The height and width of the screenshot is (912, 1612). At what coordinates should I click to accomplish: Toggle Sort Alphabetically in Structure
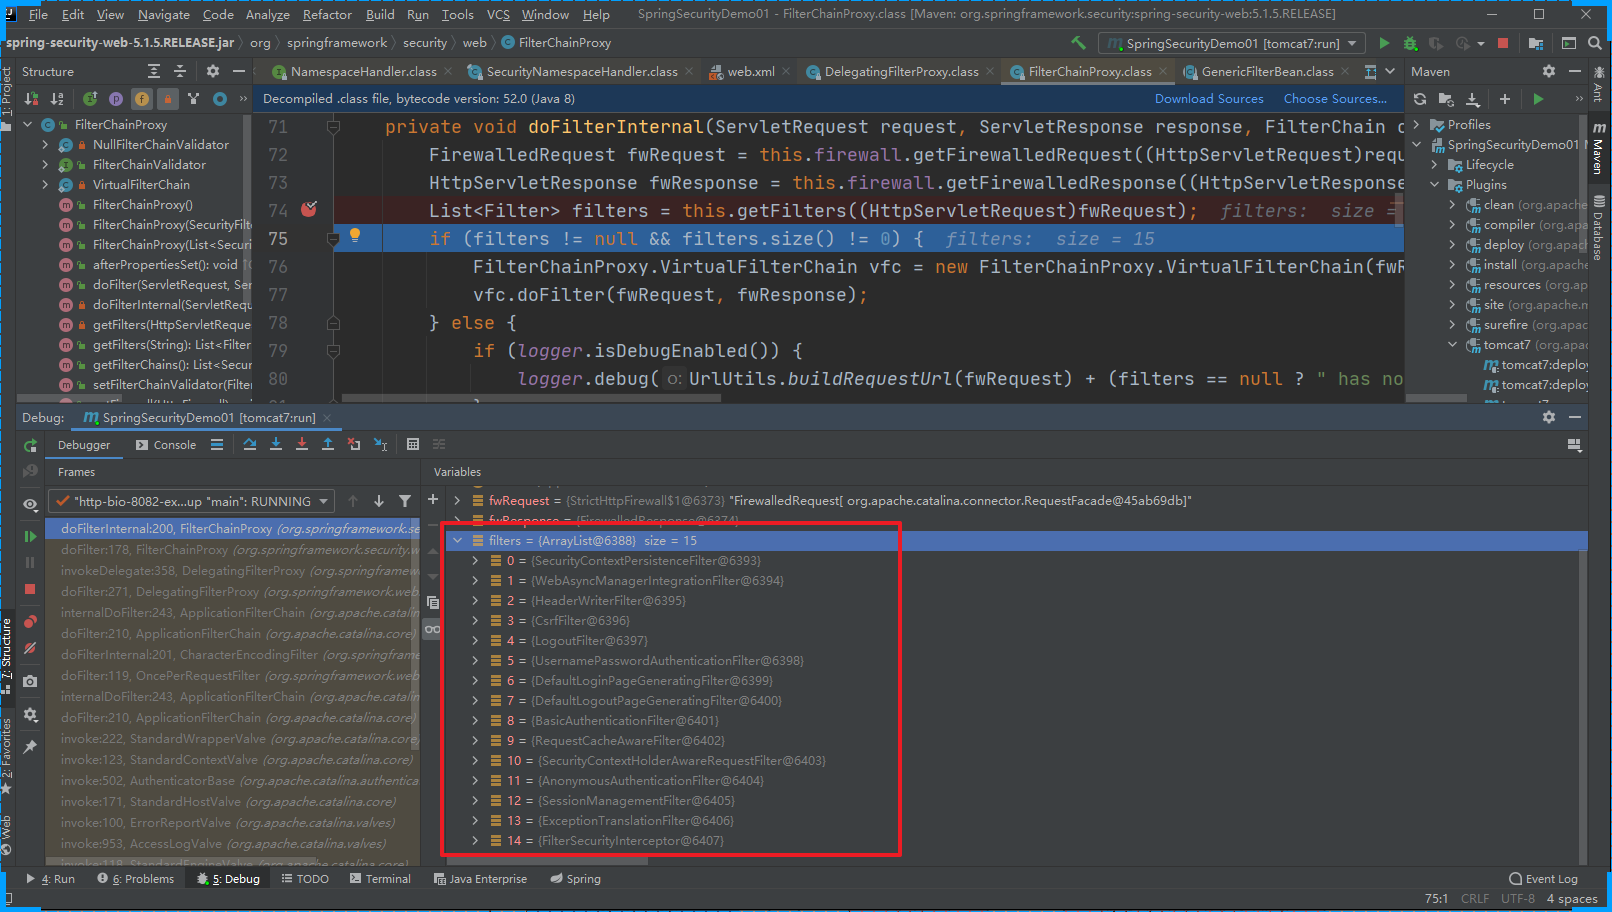[57, 99]
